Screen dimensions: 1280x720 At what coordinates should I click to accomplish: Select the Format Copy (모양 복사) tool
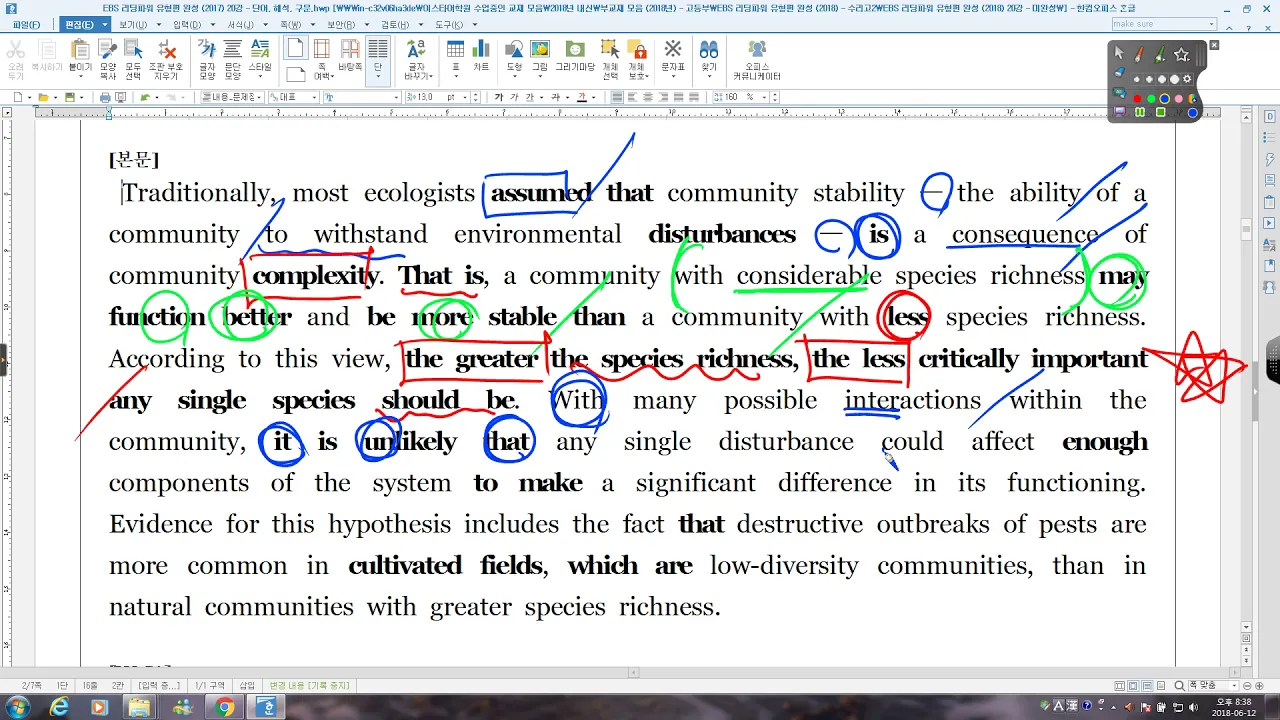pos(108,60)
